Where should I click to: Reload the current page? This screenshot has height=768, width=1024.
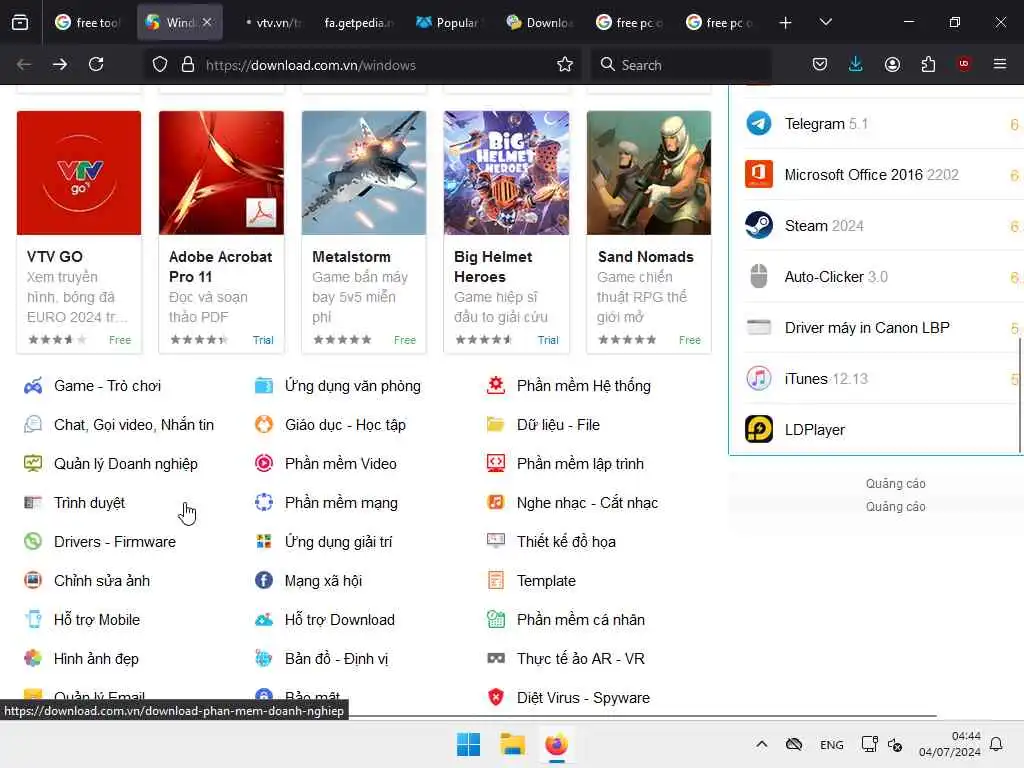click(96, 64)
